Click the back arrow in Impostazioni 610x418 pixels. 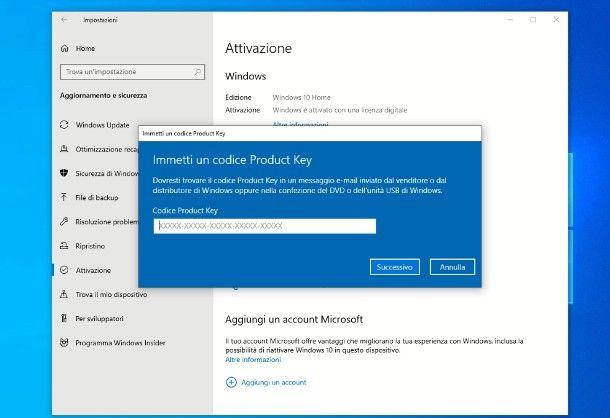[x=64, y=20]
